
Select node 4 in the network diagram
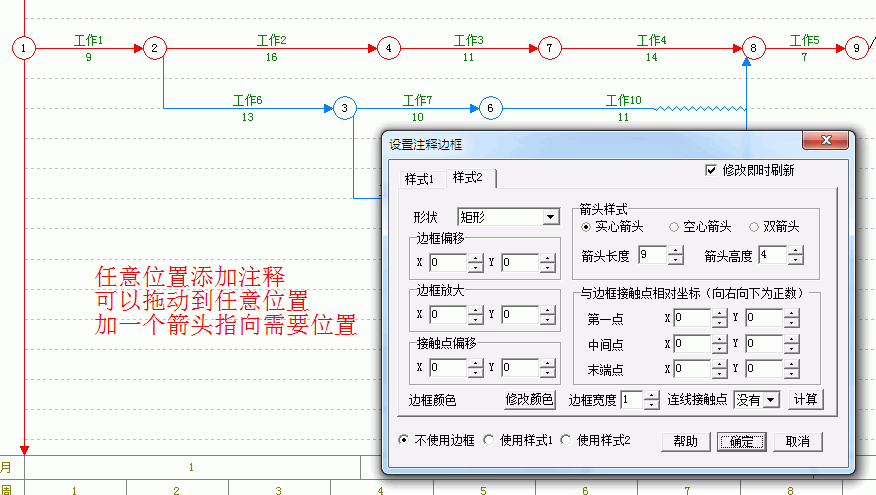(x=389, y=48)
